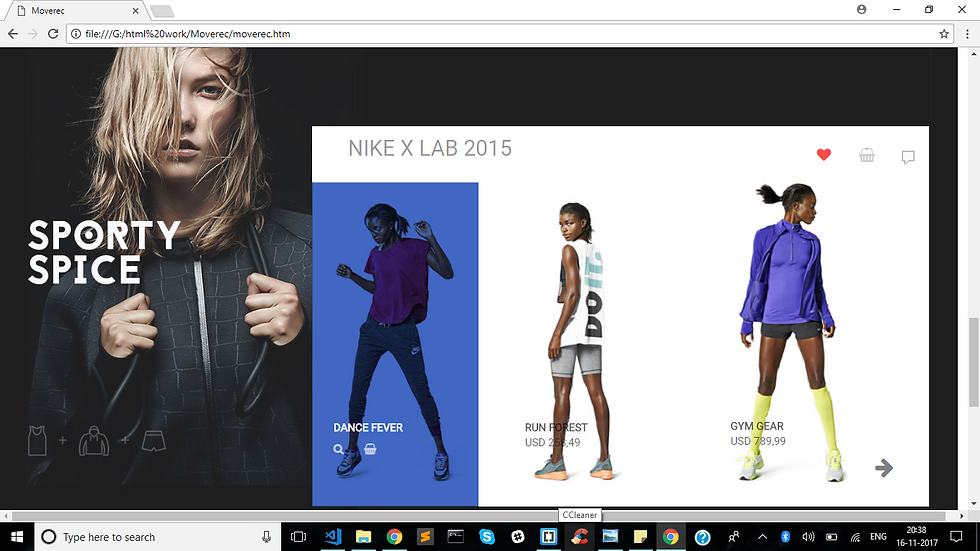Click the red heart favorite icon

pos(824,154)
